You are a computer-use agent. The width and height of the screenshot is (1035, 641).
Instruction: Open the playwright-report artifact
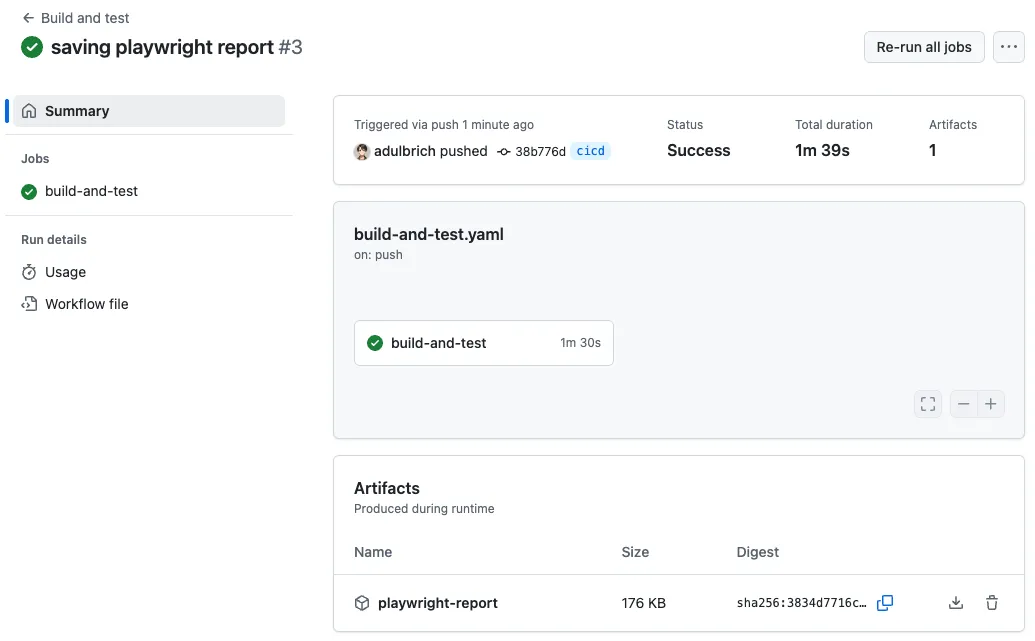[438, 603]
